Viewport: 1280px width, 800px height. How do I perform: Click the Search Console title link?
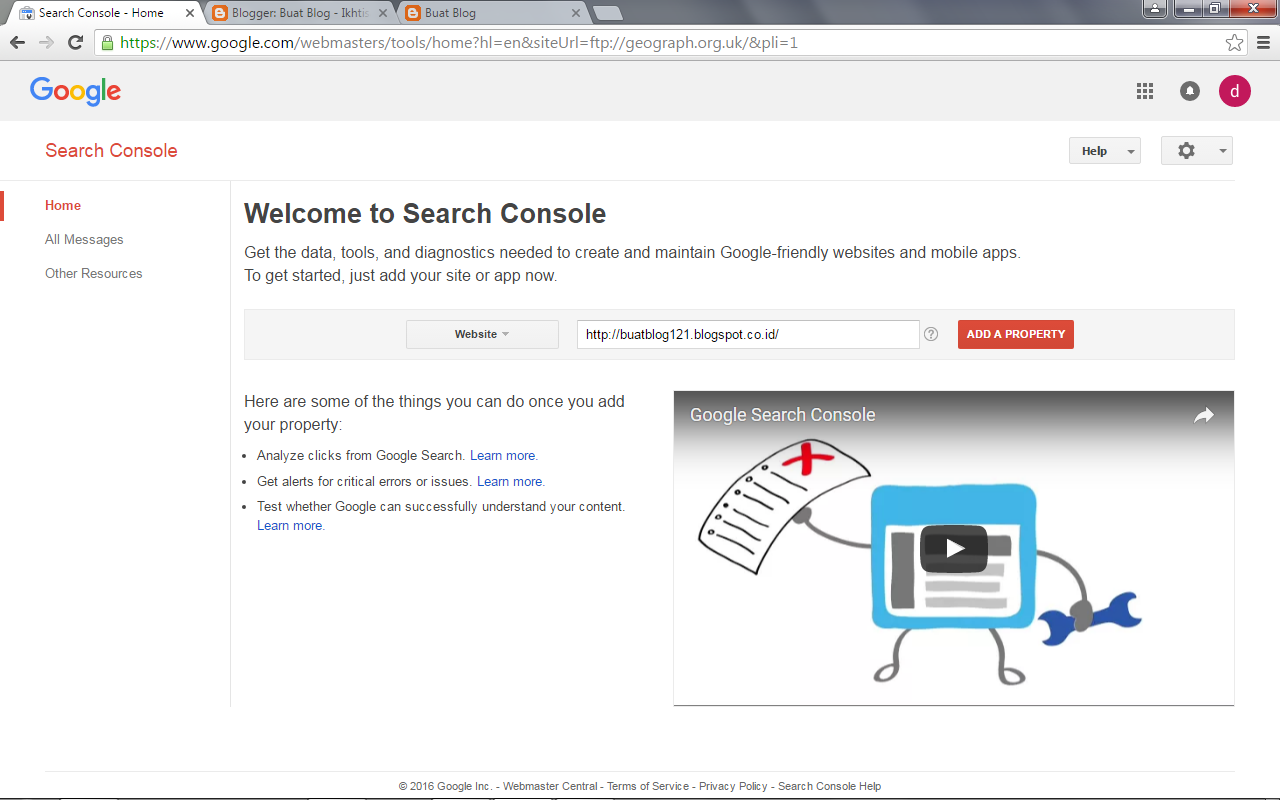[111, 151]
